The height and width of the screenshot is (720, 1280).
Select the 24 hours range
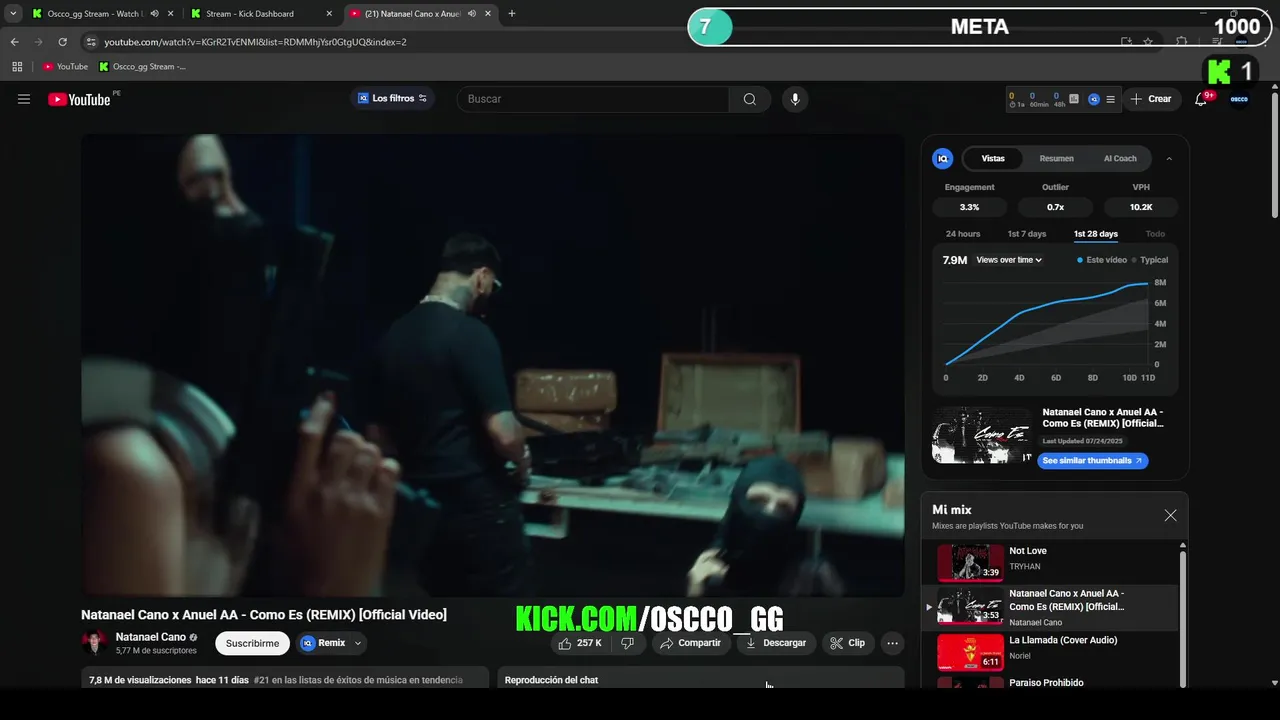(x=963, y=234)
